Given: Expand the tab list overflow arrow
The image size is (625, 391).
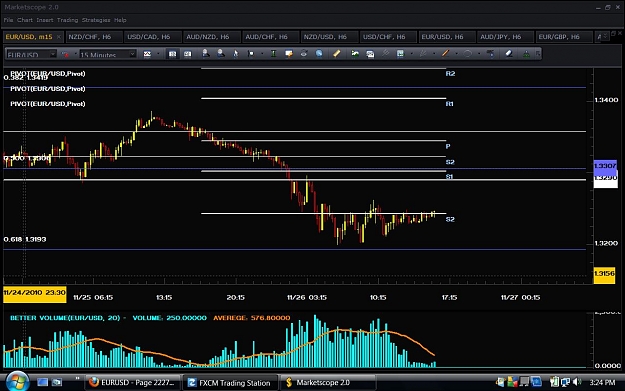Looking at the screenshot, I should 605,36.
